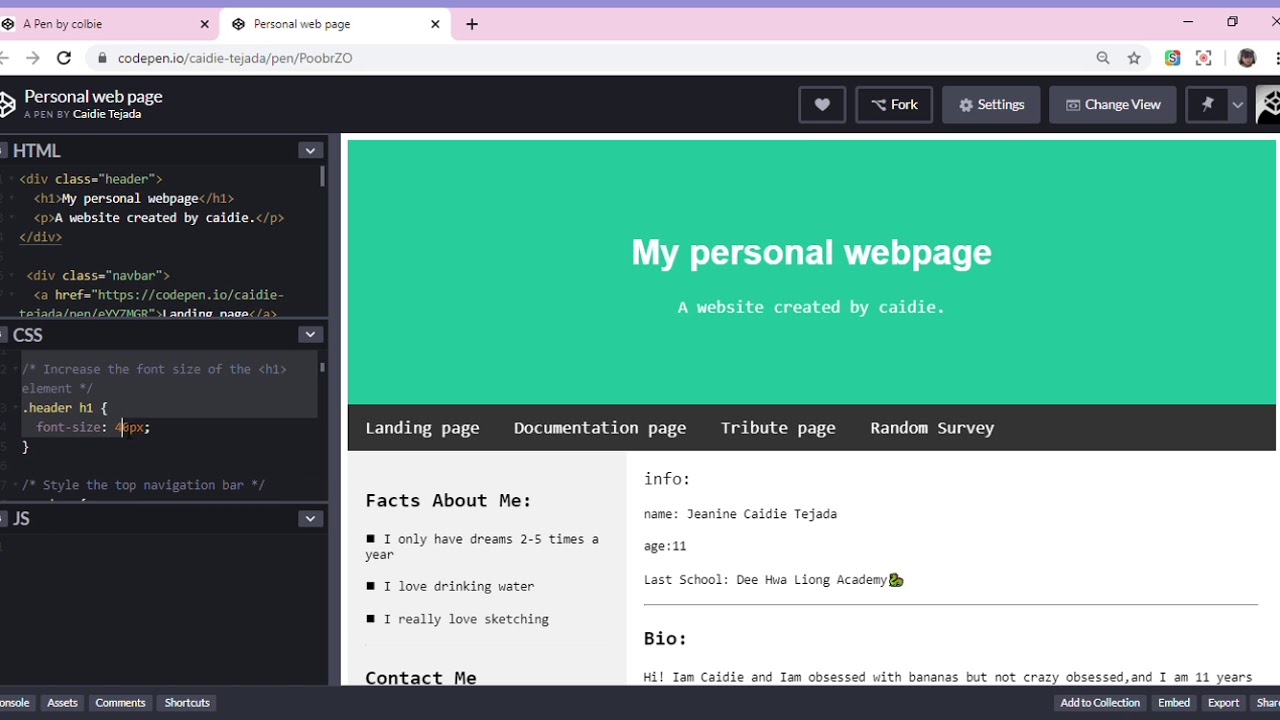The height and width of the screenshot is (720, 1280).
Task: Open the Comments panel
Action: (x=120, y=702)
